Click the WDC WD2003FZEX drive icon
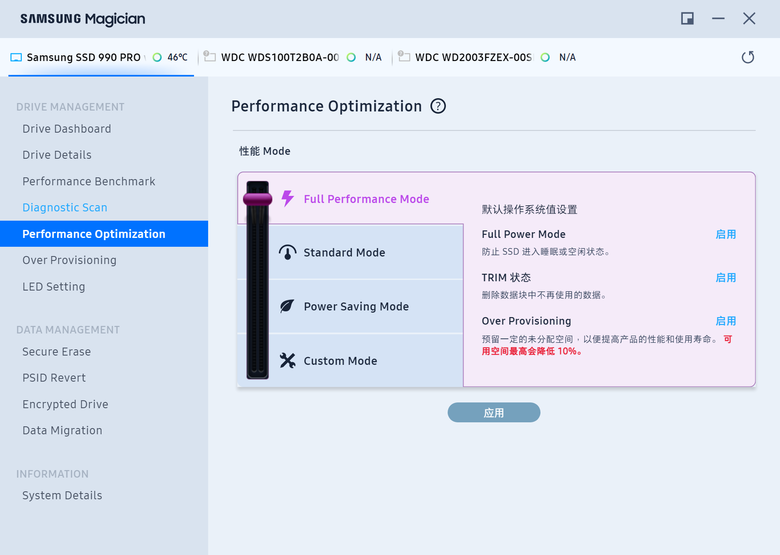780x555 pixels. pyautogui.click(x=404, y=57)
